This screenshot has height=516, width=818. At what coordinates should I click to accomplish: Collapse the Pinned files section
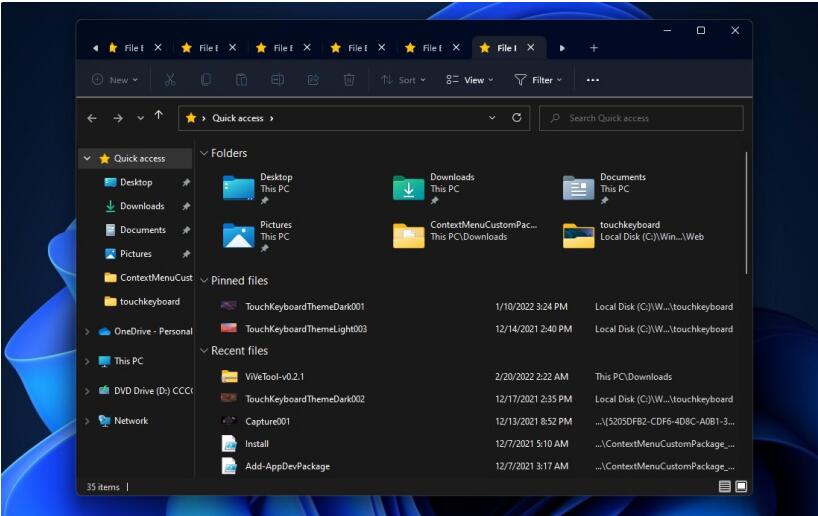click(x=204, y=281)
